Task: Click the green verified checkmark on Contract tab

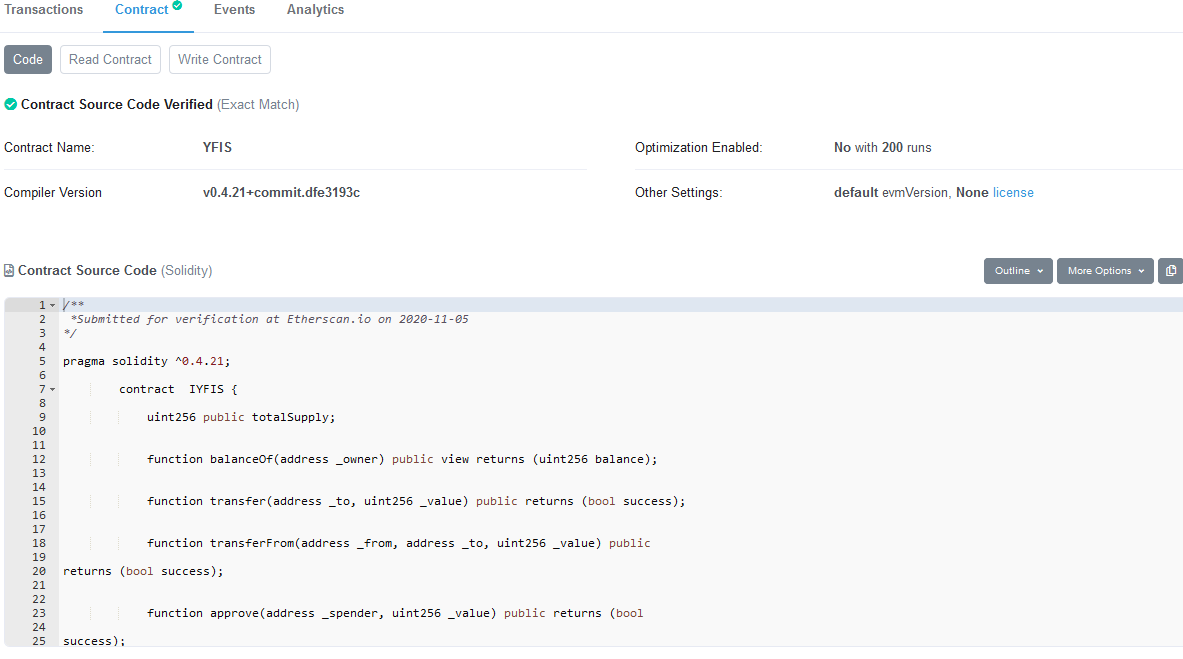Action: click(x=177, y=6)
